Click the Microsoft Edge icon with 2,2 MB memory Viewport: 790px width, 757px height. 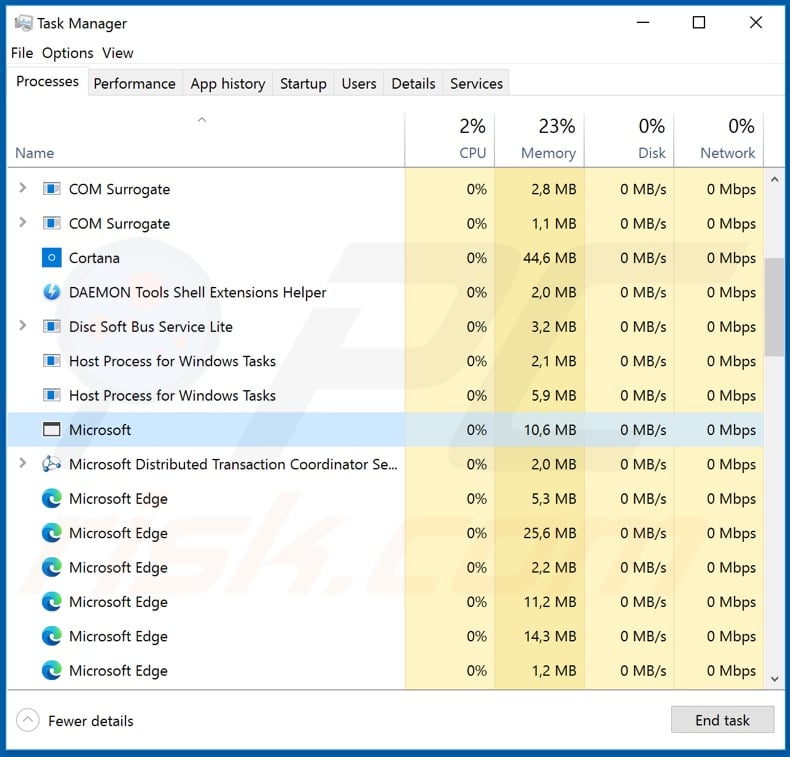click(x=51, y=567)
